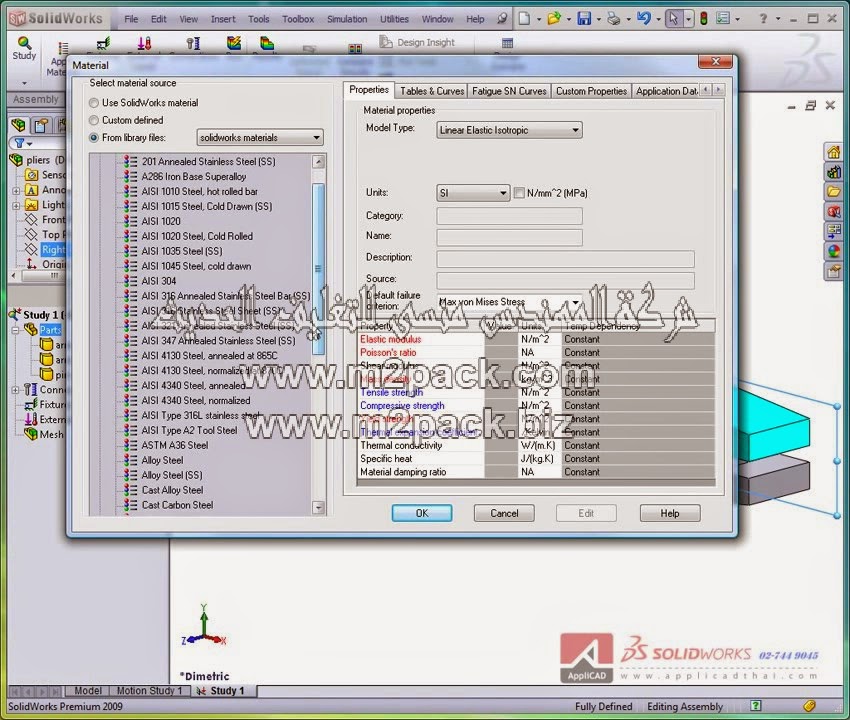Open Model Type dropdown
Image resolution: width=850 pixels, height=720 pixels.
pyautogui.click(x=510, y=130)
